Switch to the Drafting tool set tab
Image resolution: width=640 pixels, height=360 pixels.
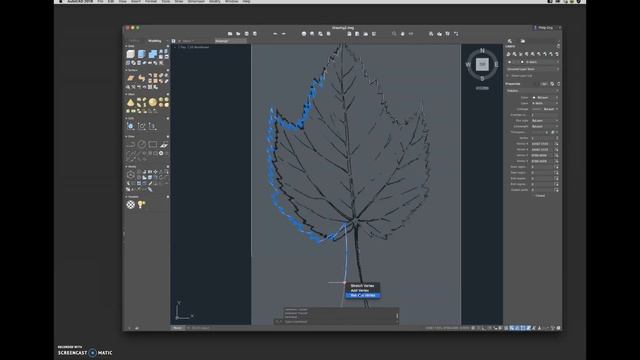point(134,41)
